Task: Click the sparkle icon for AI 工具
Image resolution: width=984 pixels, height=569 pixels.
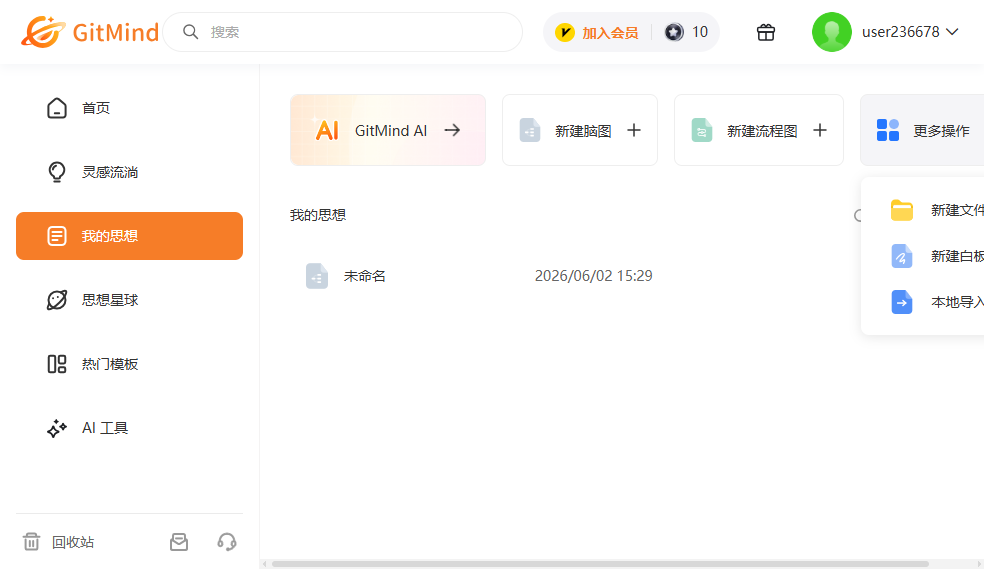Action: click(57, 428)
